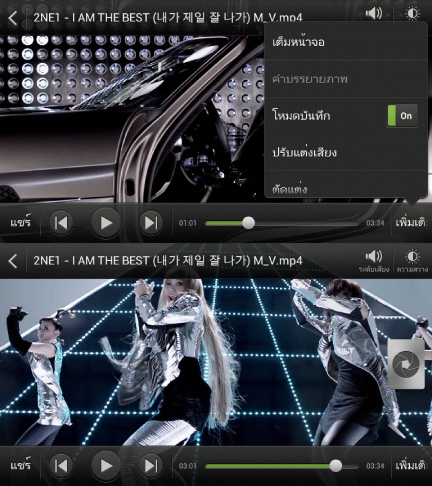The height and width of the screenshot is (486, 432).
Task: Click total time 03:34 in bottom player
Action: (x=375, y=466)
